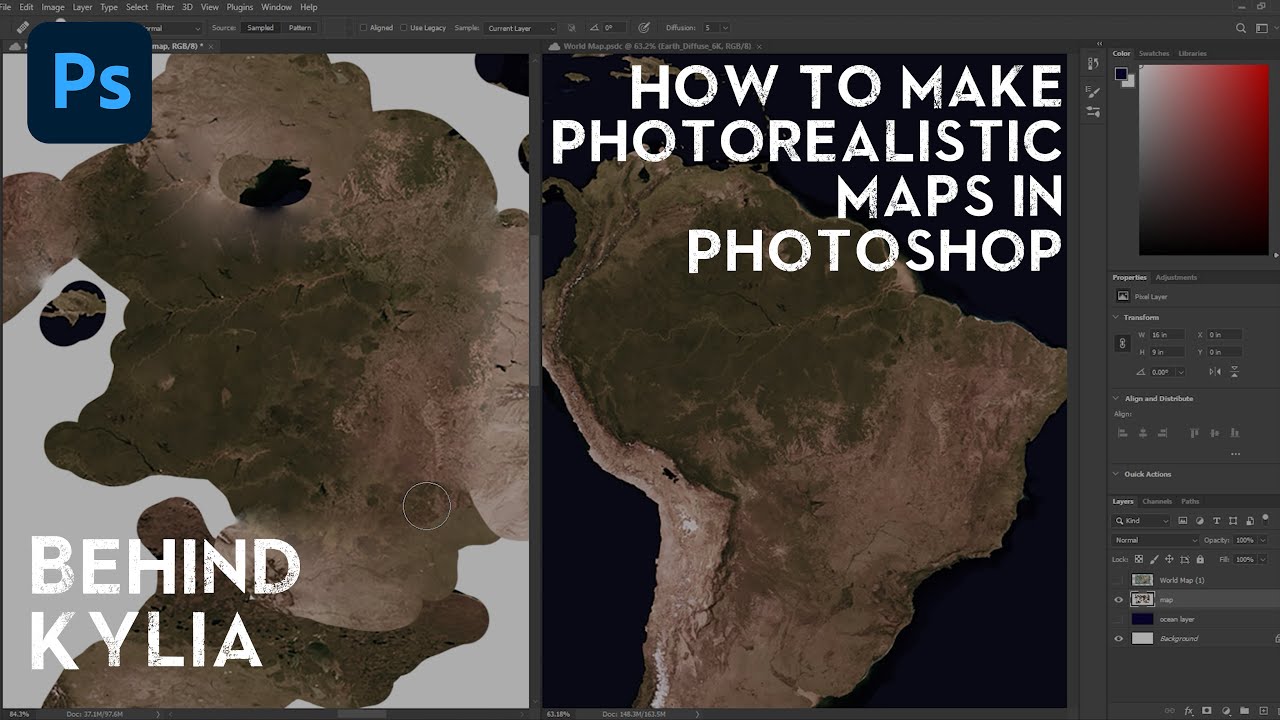
Task: Align top edges icon
Action: (x=1194, y=433)
